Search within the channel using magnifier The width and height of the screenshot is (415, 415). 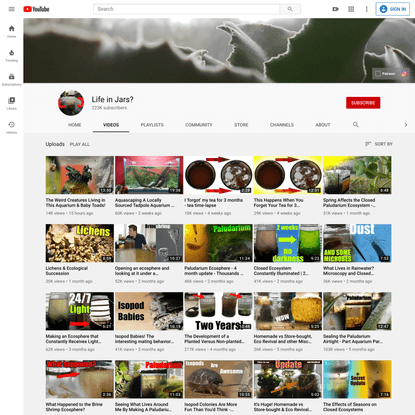[356, 125]
